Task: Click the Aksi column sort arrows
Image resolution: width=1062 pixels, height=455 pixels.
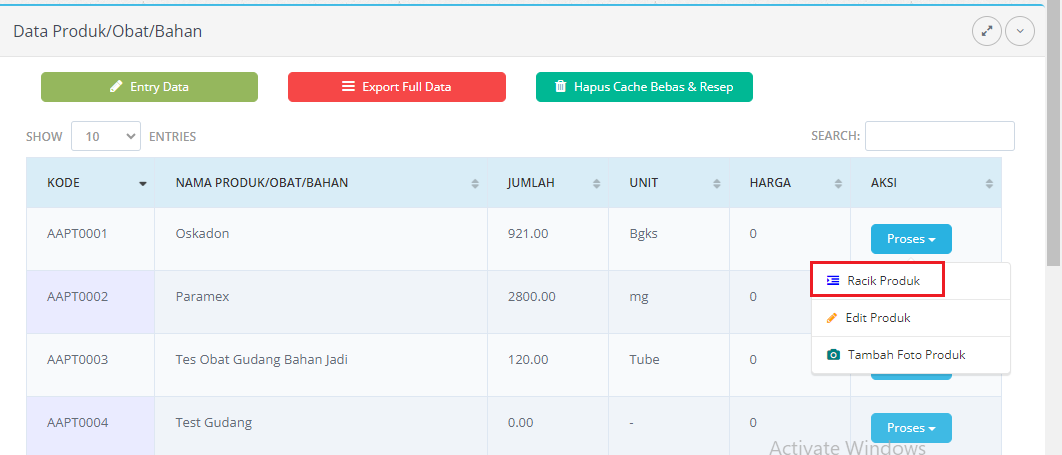Action: pos(989,184)
